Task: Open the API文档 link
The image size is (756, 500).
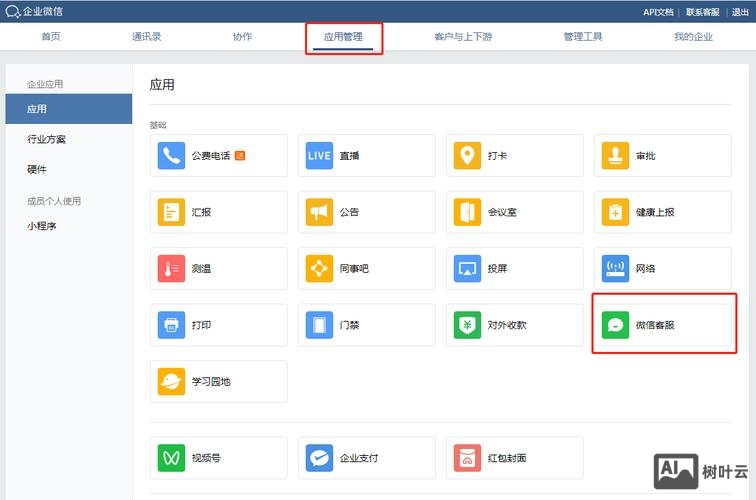Action: 658,12
